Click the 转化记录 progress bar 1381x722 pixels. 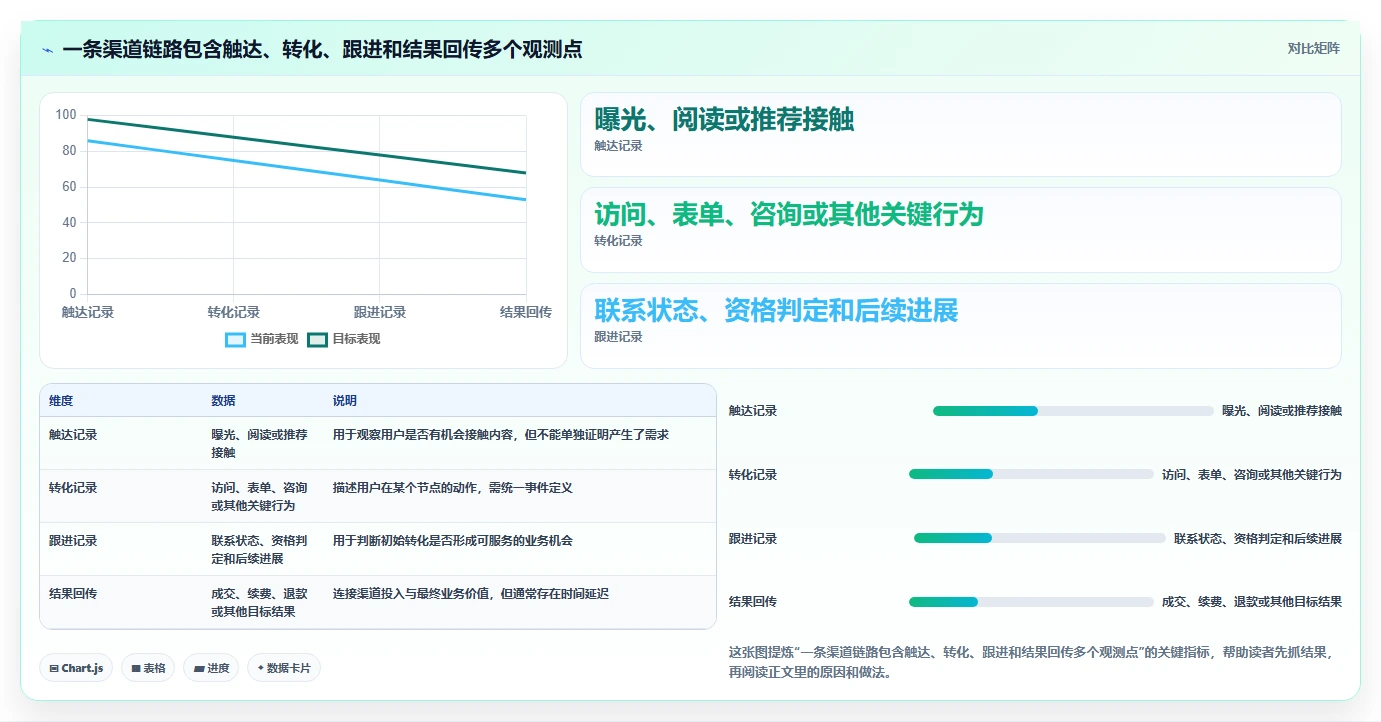[x=1031, y=474]
